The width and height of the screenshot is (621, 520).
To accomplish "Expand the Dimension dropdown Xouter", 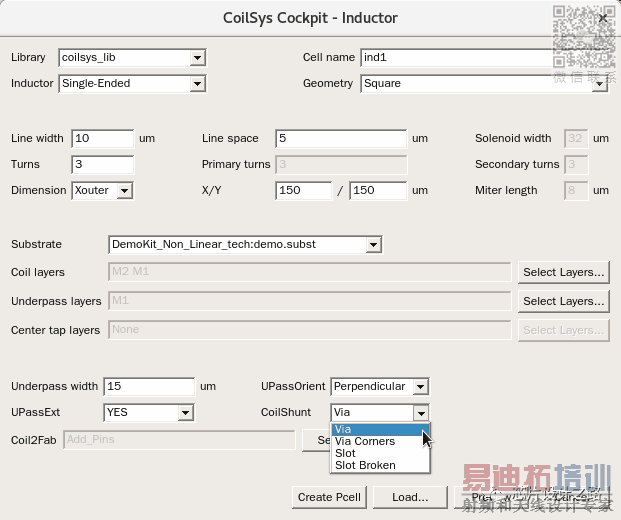I will coord(102,190).
